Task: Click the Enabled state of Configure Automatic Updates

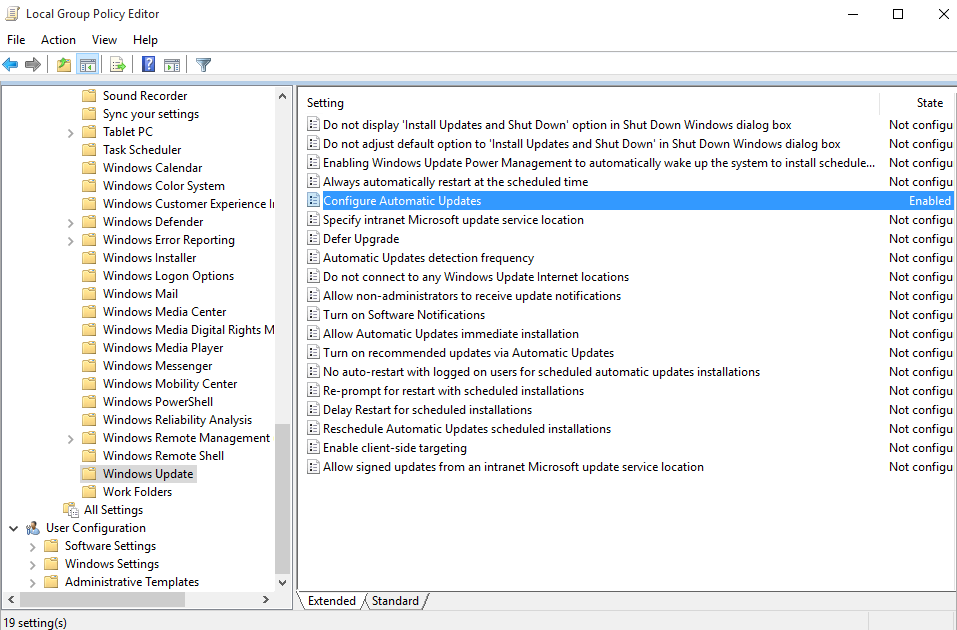Action: 930,200
